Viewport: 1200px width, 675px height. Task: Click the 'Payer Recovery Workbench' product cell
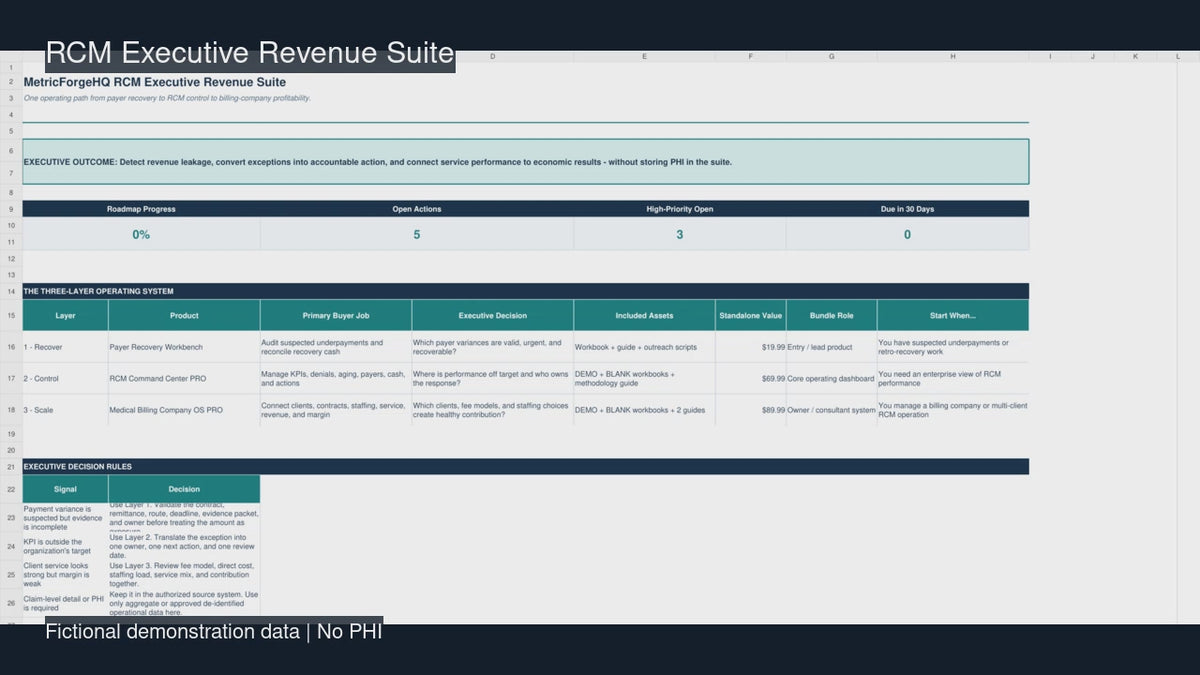coord(184,347)
